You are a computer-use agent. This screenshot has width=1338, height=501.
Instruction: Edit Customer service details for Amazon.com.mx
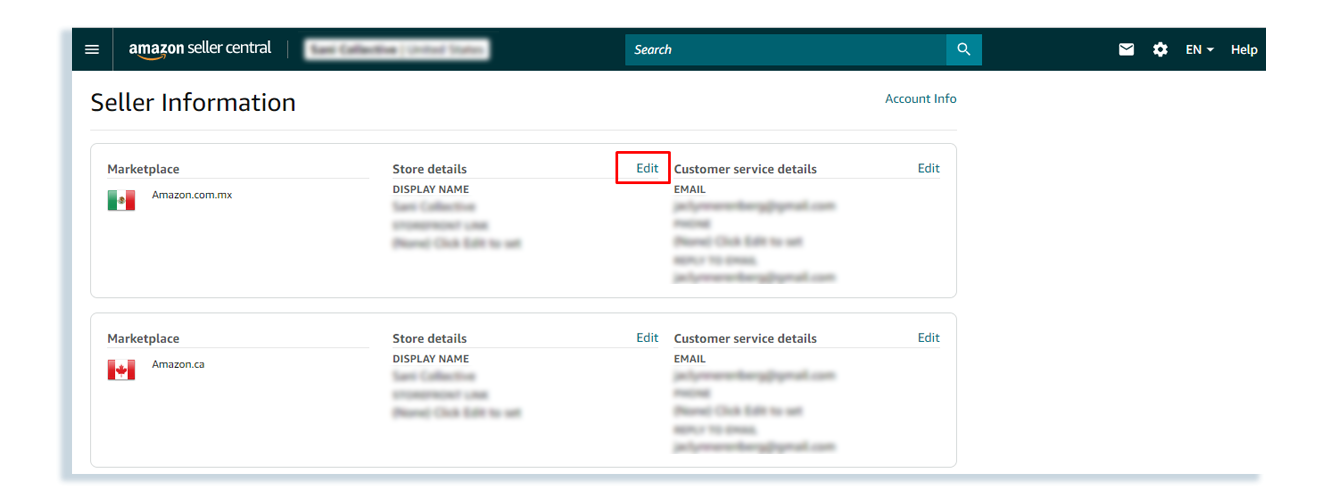[929, 168]
